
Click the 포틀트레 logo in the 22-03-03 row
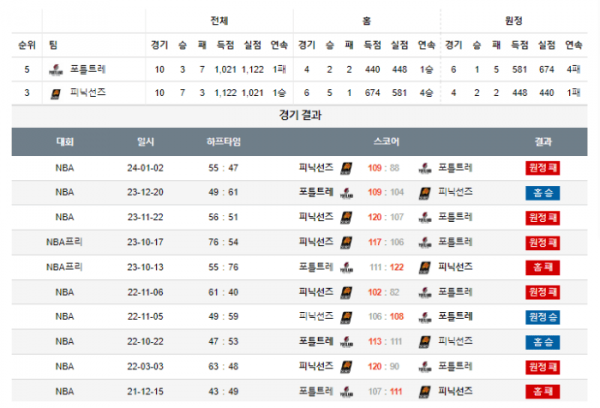[425, 367]
